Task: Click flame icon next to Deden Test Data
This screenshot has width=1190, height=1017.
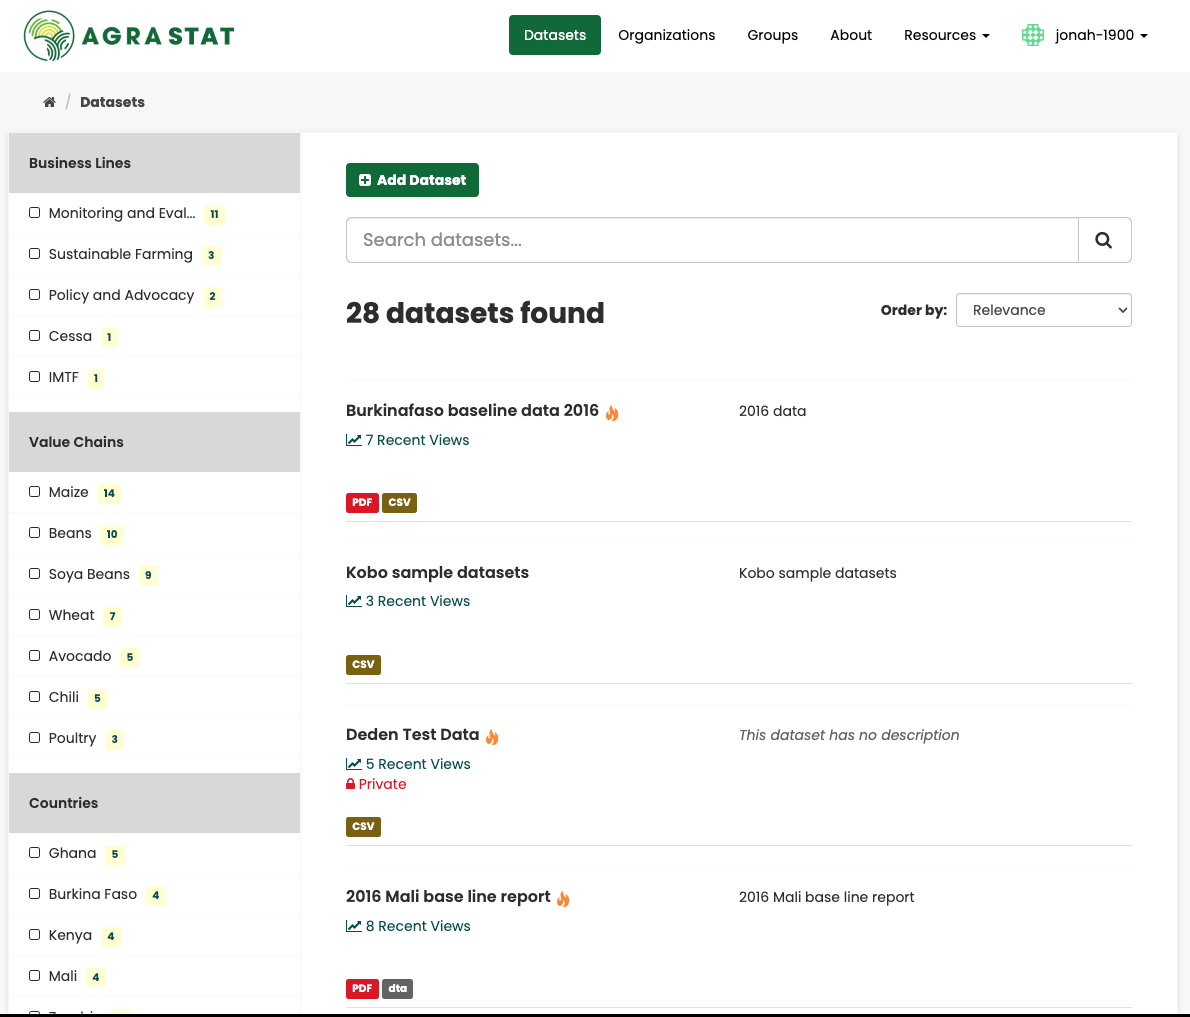Action: click(x=492, y=736)
